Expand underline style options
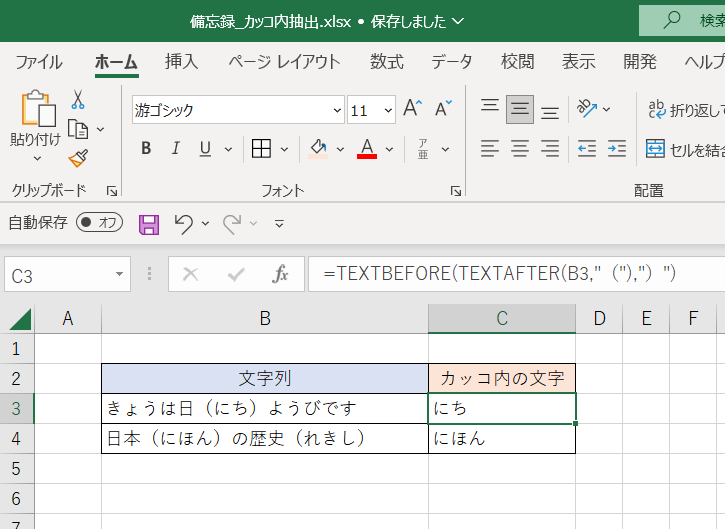Viewport: 725px width, 529px height. 228,149
